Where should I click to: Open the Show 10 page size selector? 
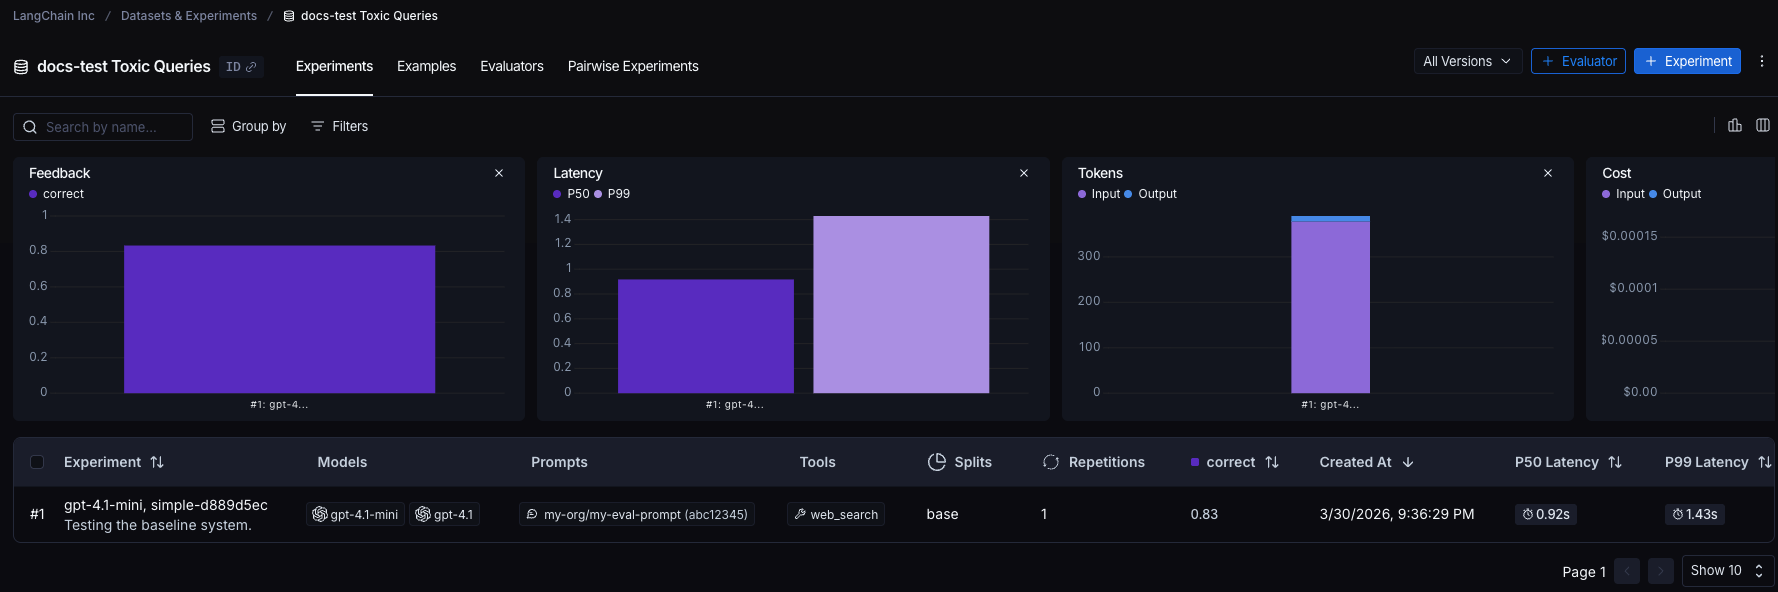click(1728, 571)
